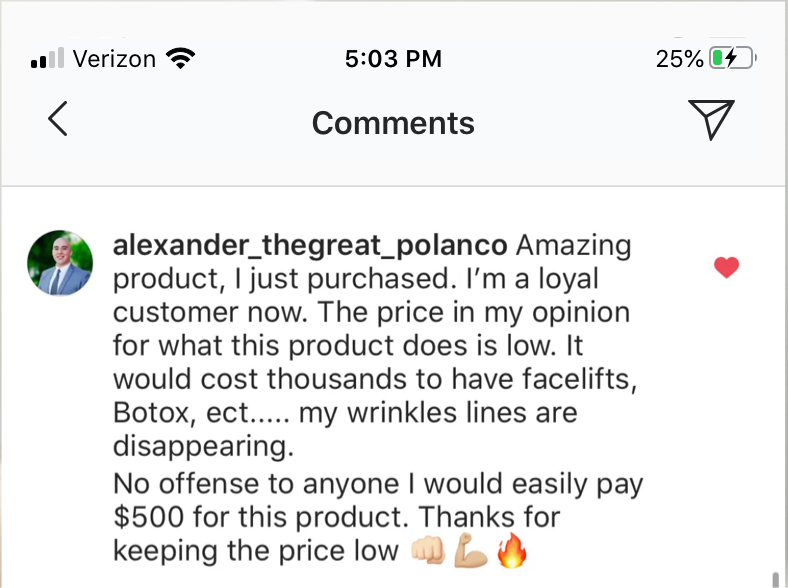788x588 pixels.
Task: Open alexander_thegreat_polanco's profile picture
Action: [x=60, y=263]
